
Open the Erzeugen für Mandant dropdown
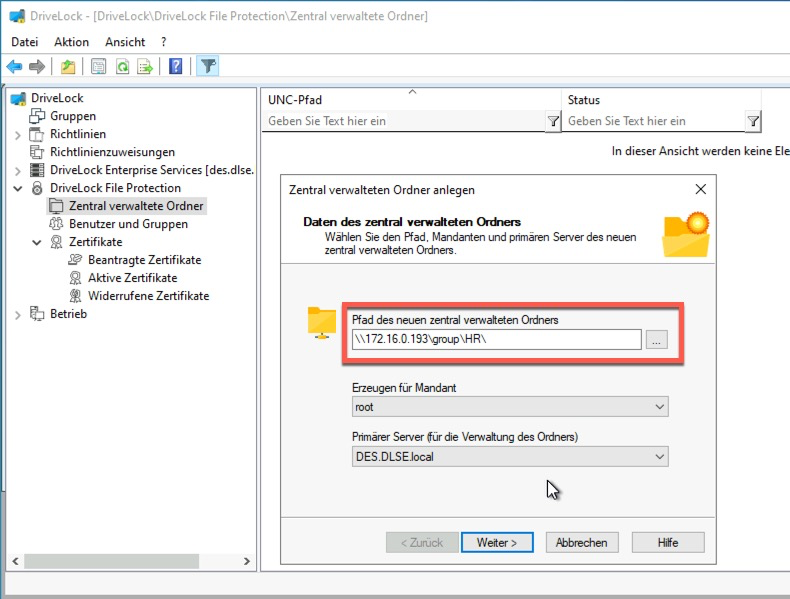(510, 407)
